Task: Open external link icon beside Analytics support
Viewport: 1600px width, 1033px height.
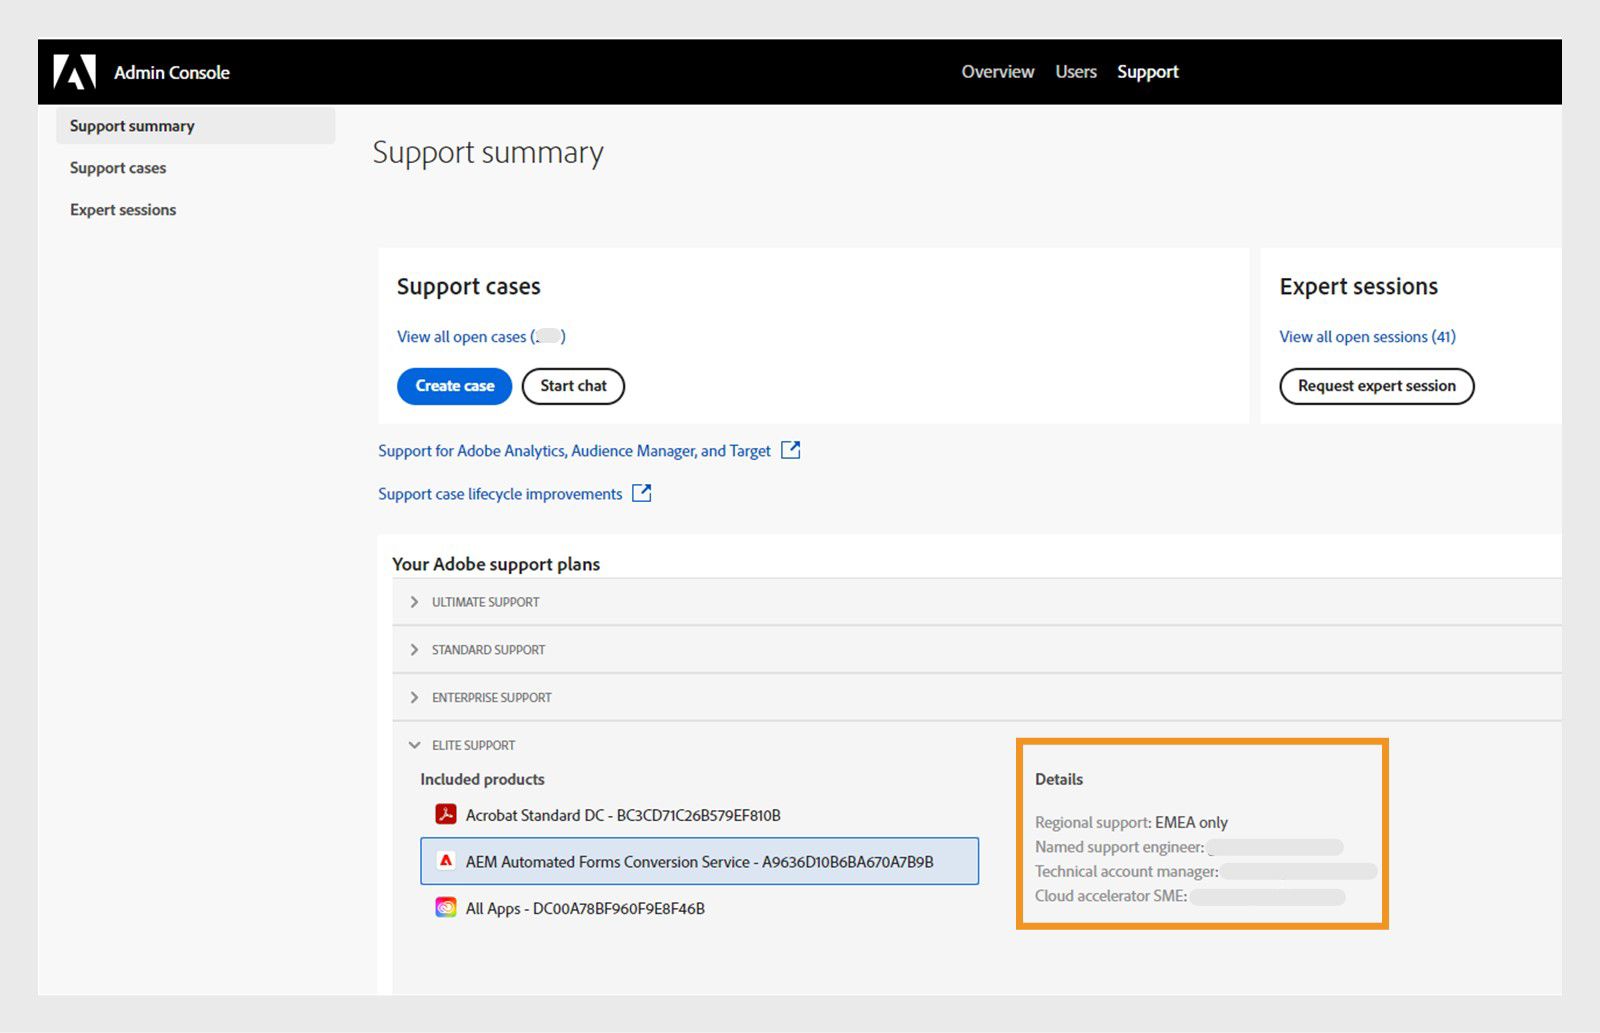Action: point(790,450)
